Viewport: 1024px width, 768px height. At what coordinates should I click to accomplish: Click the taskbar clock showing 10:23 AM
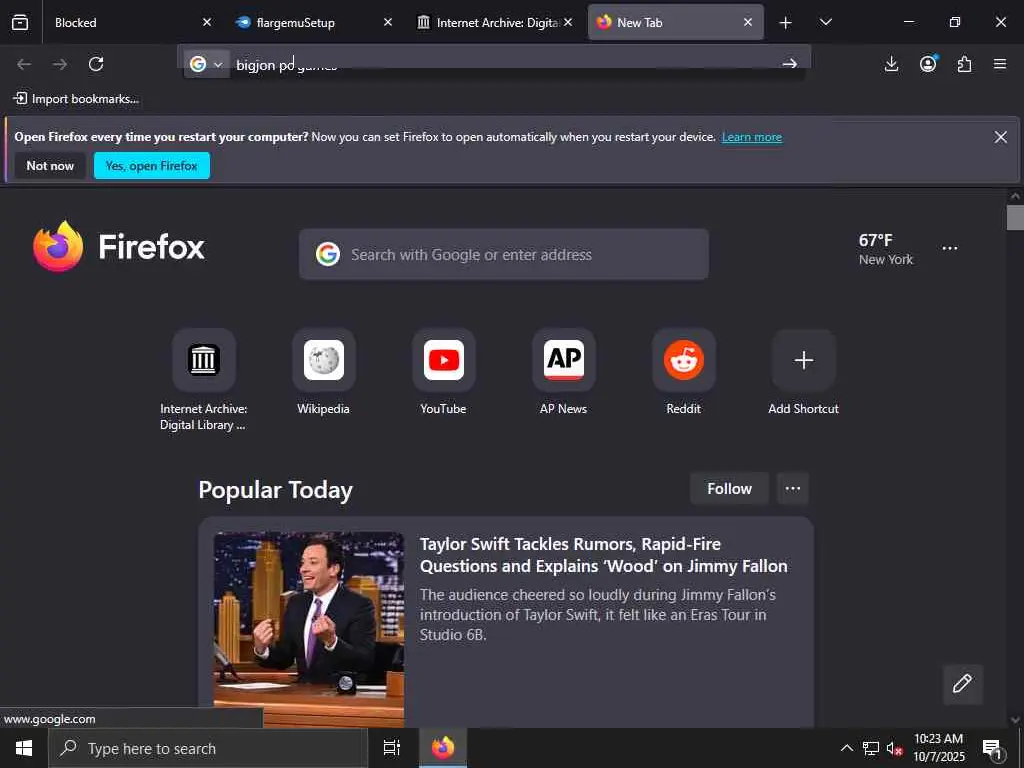pyautogui.click(x=938, y=748)
